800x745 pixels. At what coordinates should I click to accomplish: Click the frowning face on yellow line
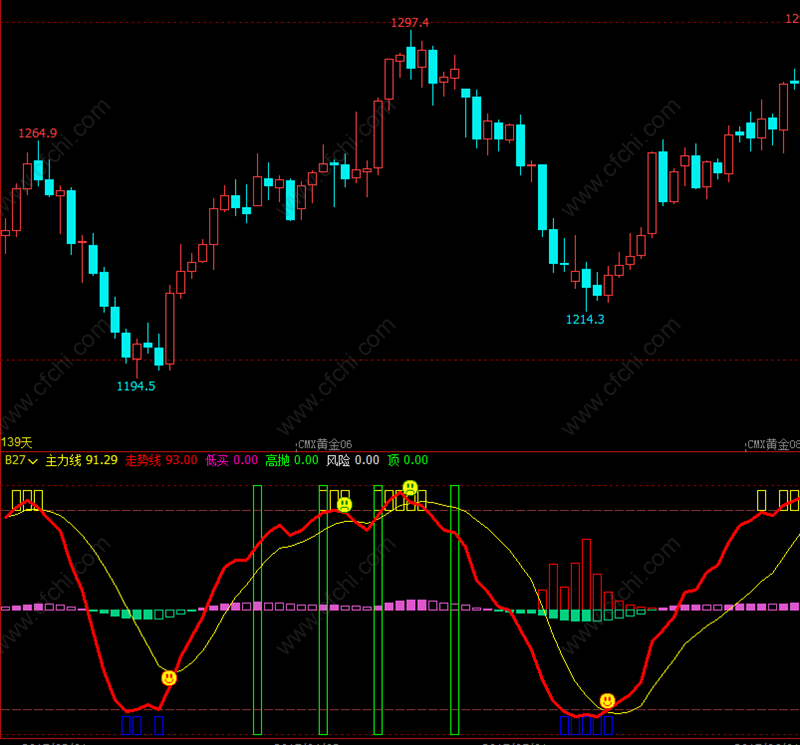pyautogui.click(x=344, y=505)
